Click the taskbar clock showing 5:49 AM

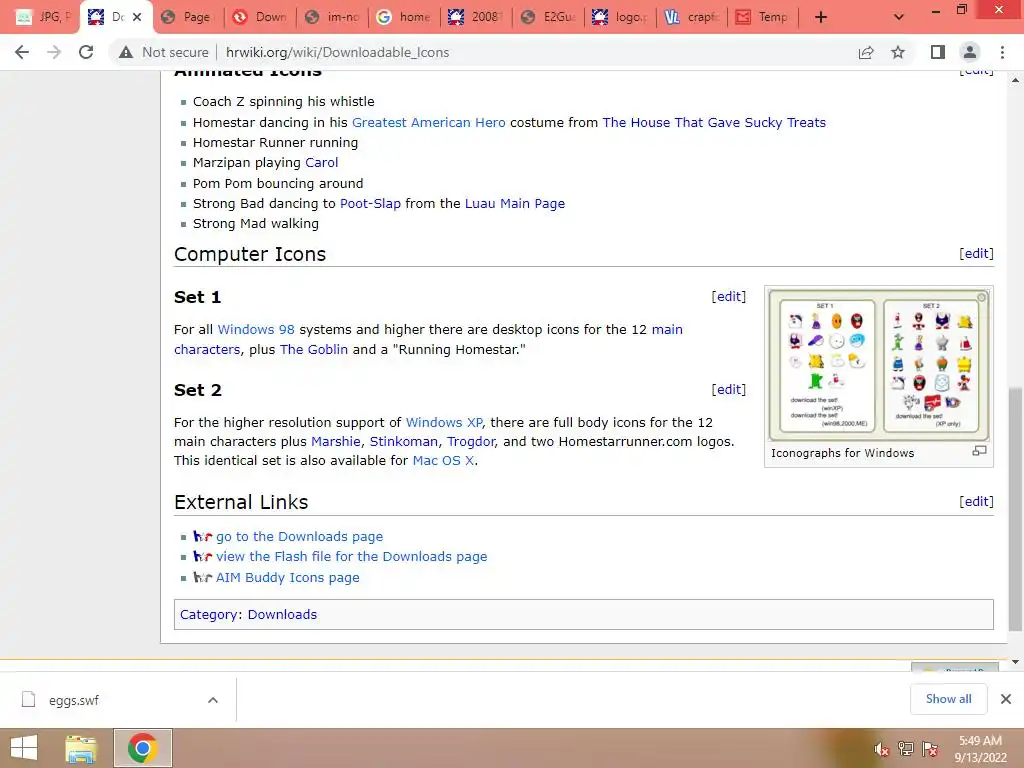pos(980,749)
